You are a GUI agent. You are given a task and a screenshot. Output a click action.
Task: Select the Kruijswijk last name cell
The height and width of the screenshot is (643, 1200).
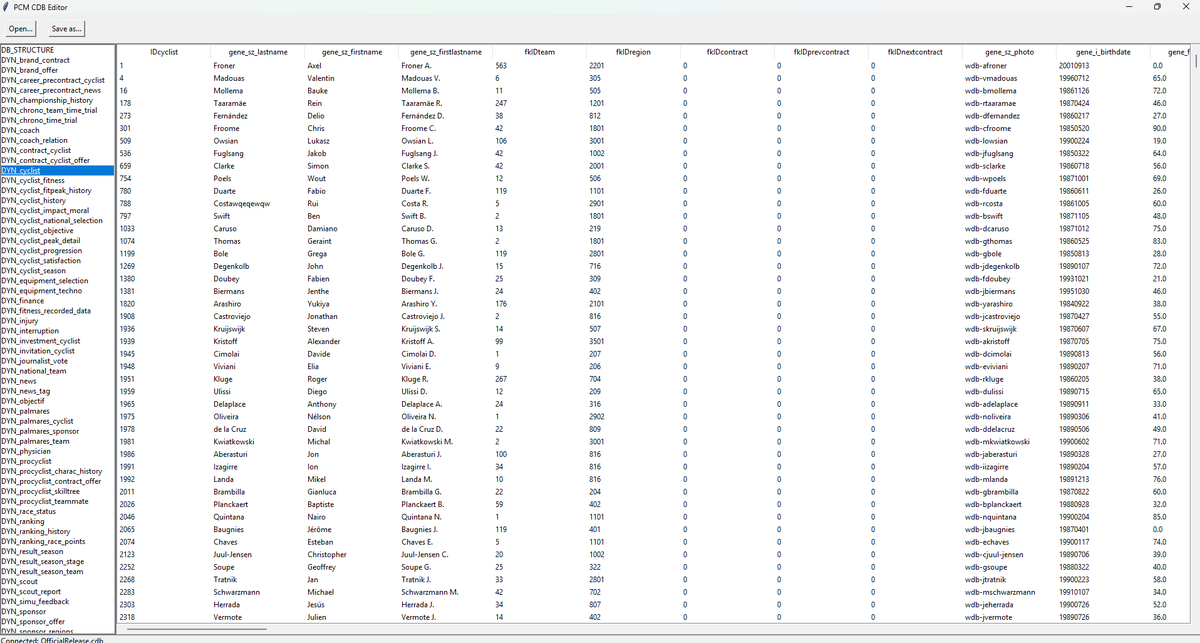(x=232, y=328)
